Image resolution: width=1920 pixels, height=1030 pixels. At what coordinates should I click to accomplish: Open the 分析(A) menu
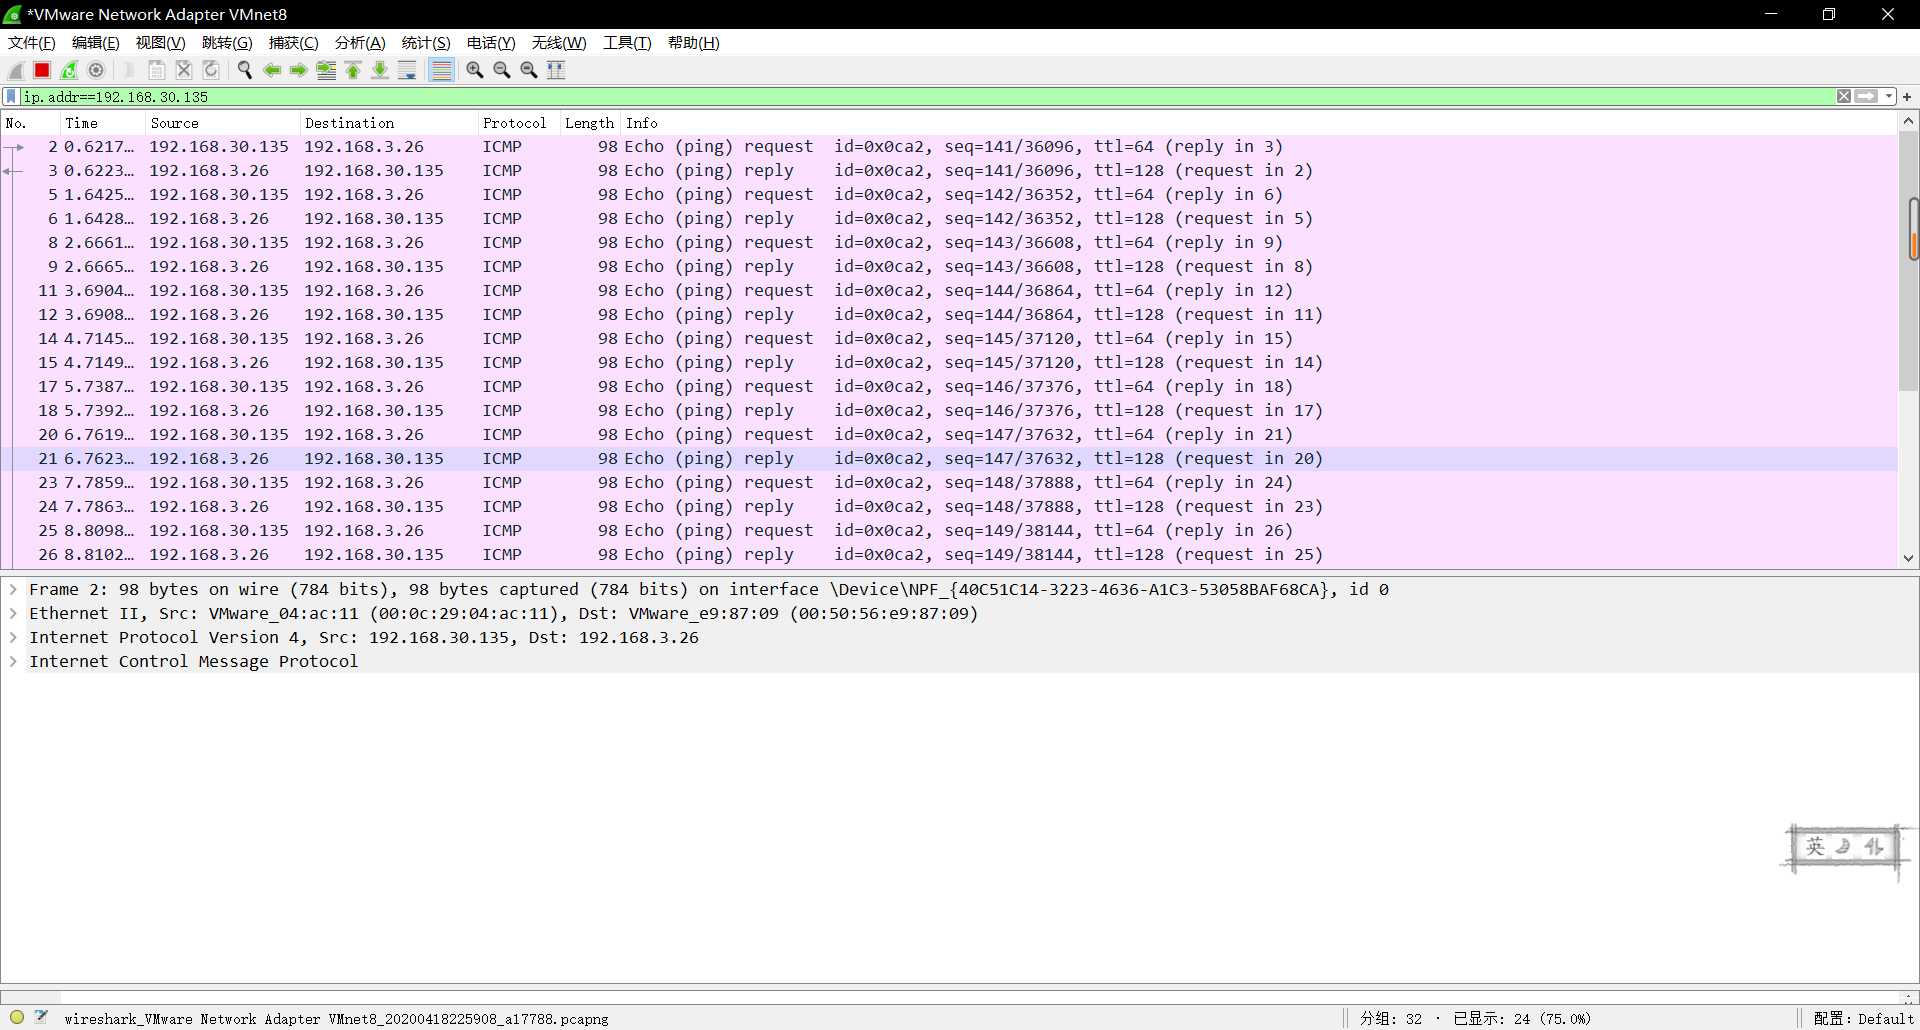(x=360, y=43)
